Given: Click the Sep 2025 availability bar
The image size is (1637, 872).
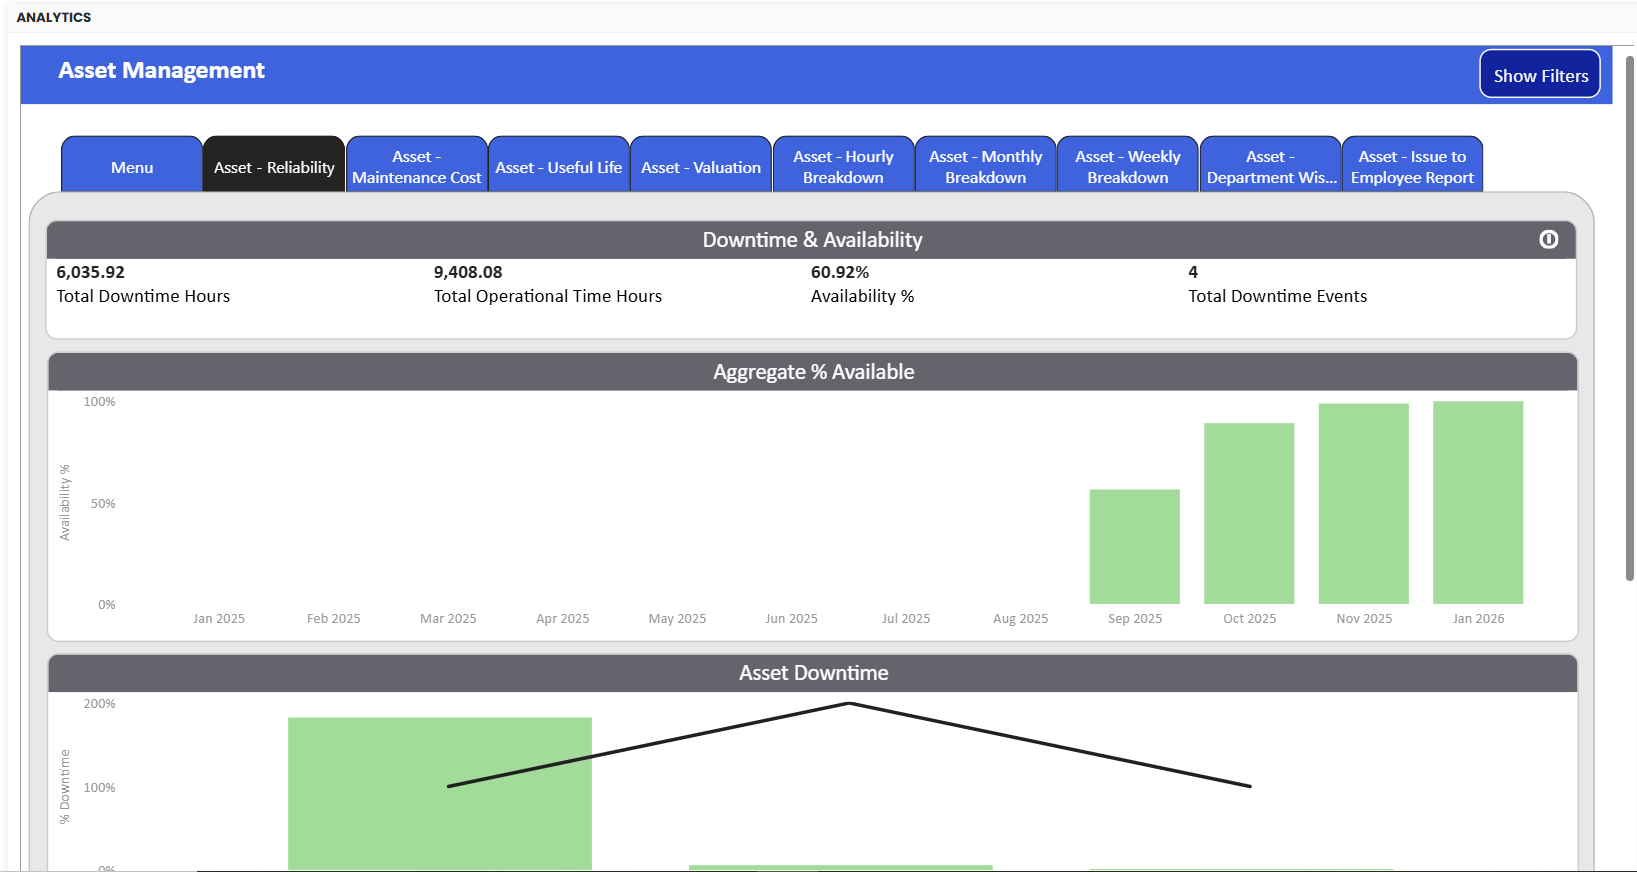Looking at the screenshot, I should pyautogui.click(x=1134, y=546).
